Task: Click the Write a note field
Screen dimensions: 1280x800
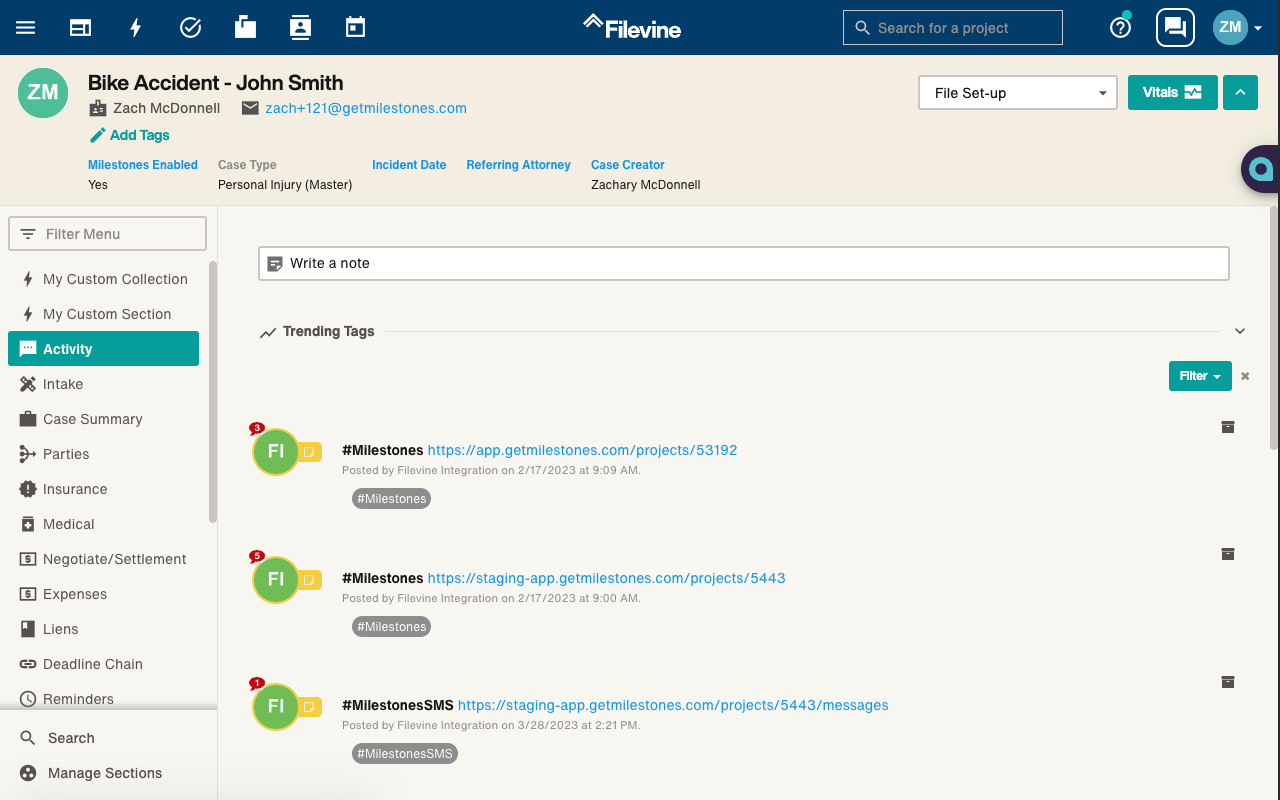Action: tap(744, 263)
